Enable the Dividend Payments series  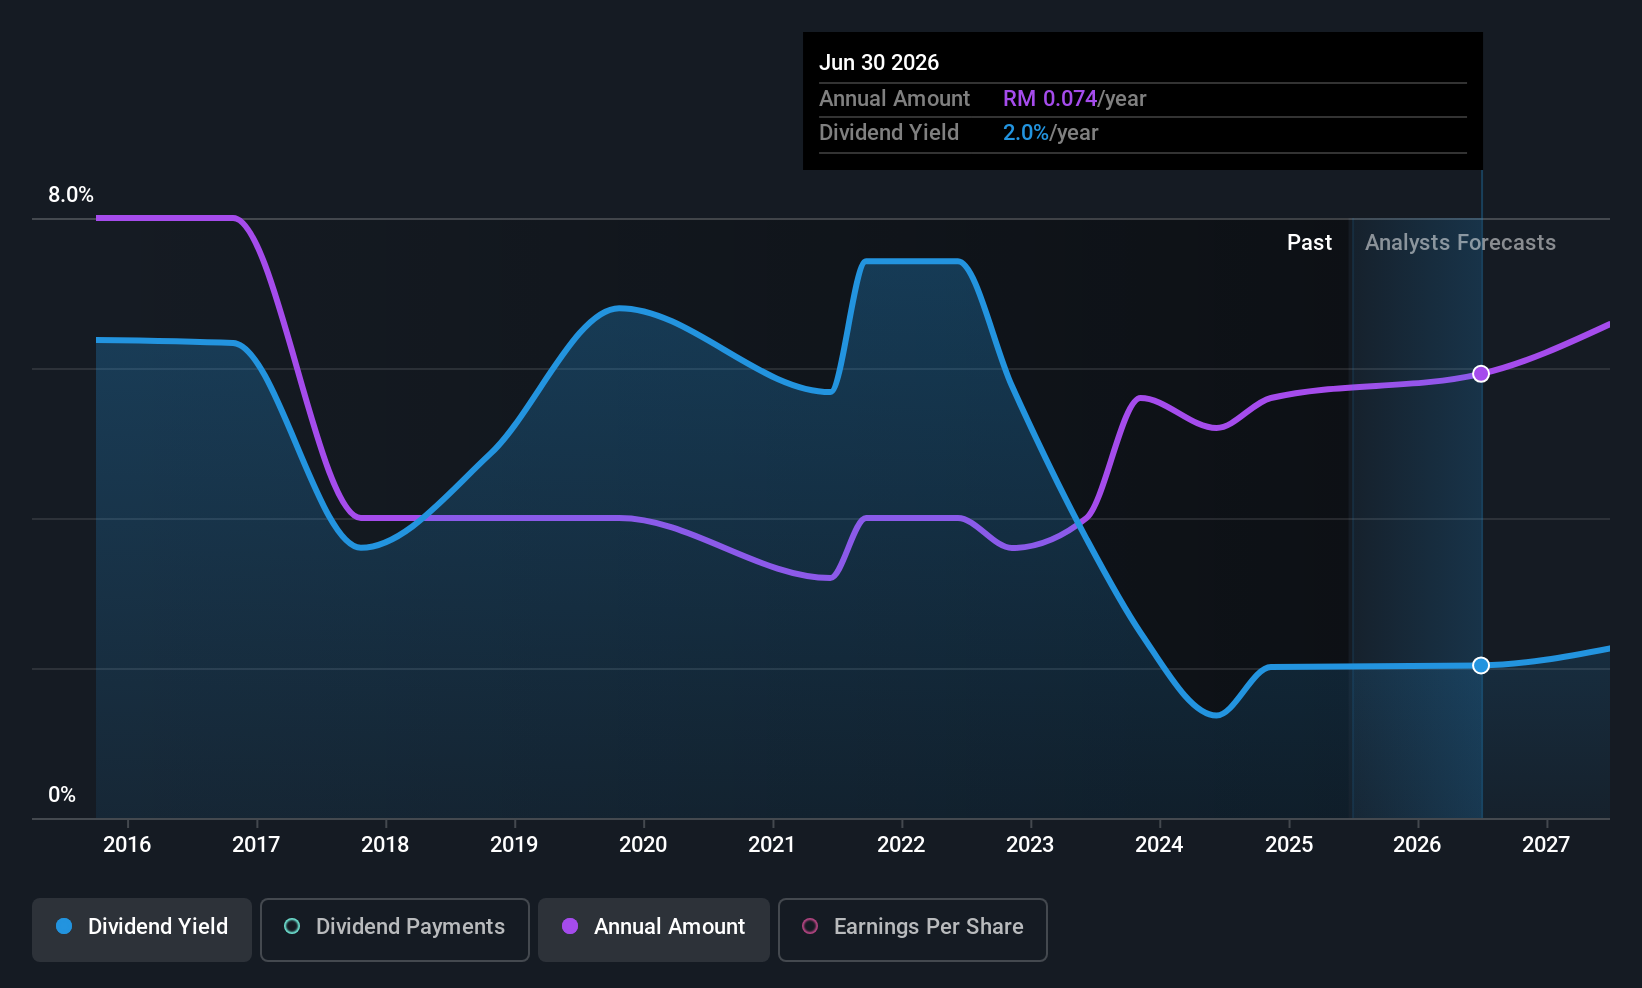[394, 929]
